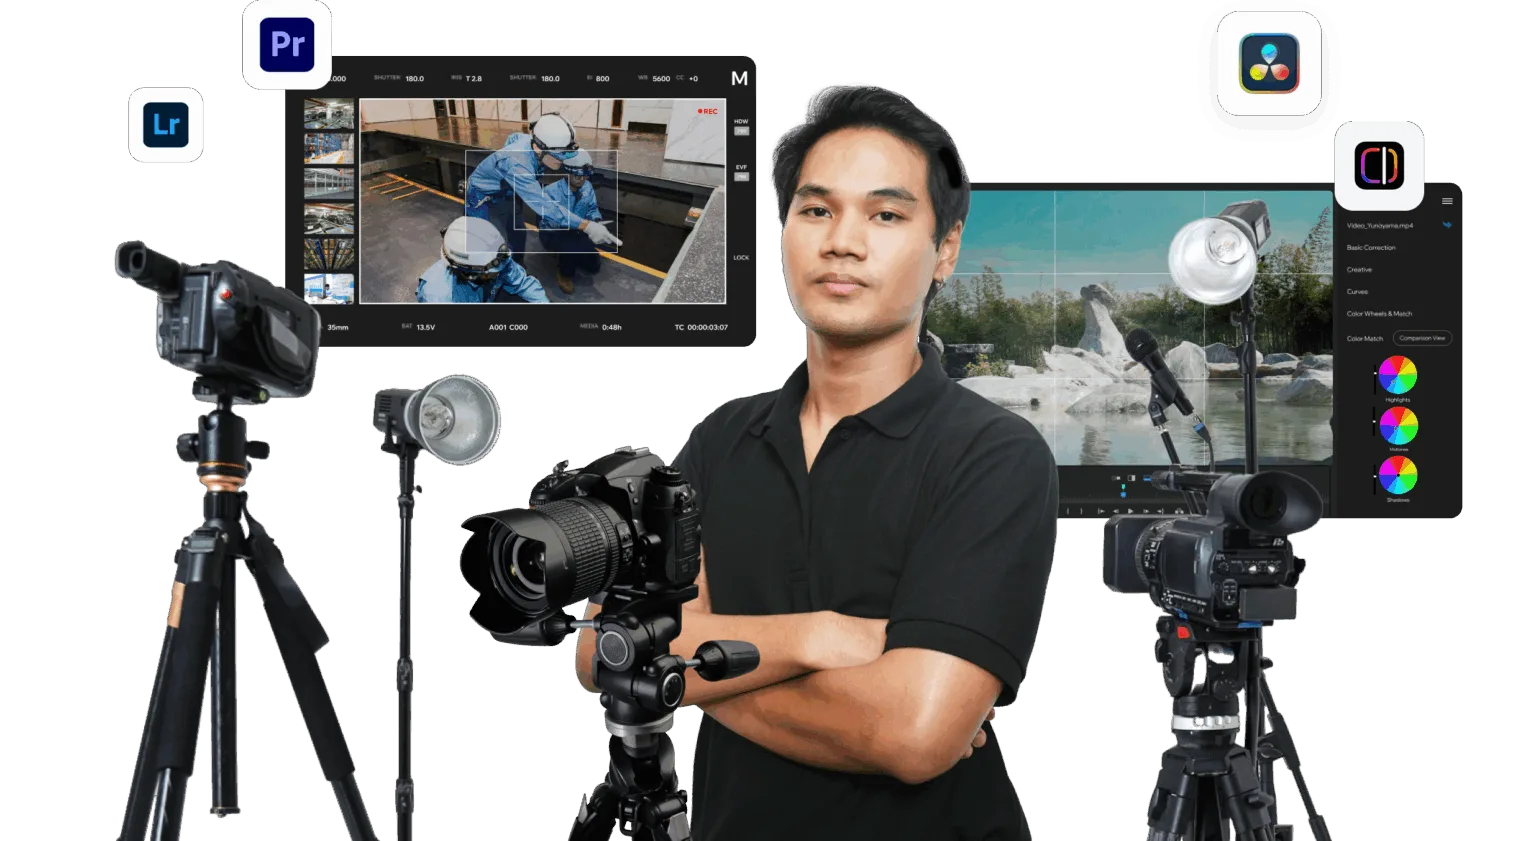Image resolution: width=1536 pixels, height=841 pixels.
Task: Expand the Creative section
Action: click(x=1359, y=269)
